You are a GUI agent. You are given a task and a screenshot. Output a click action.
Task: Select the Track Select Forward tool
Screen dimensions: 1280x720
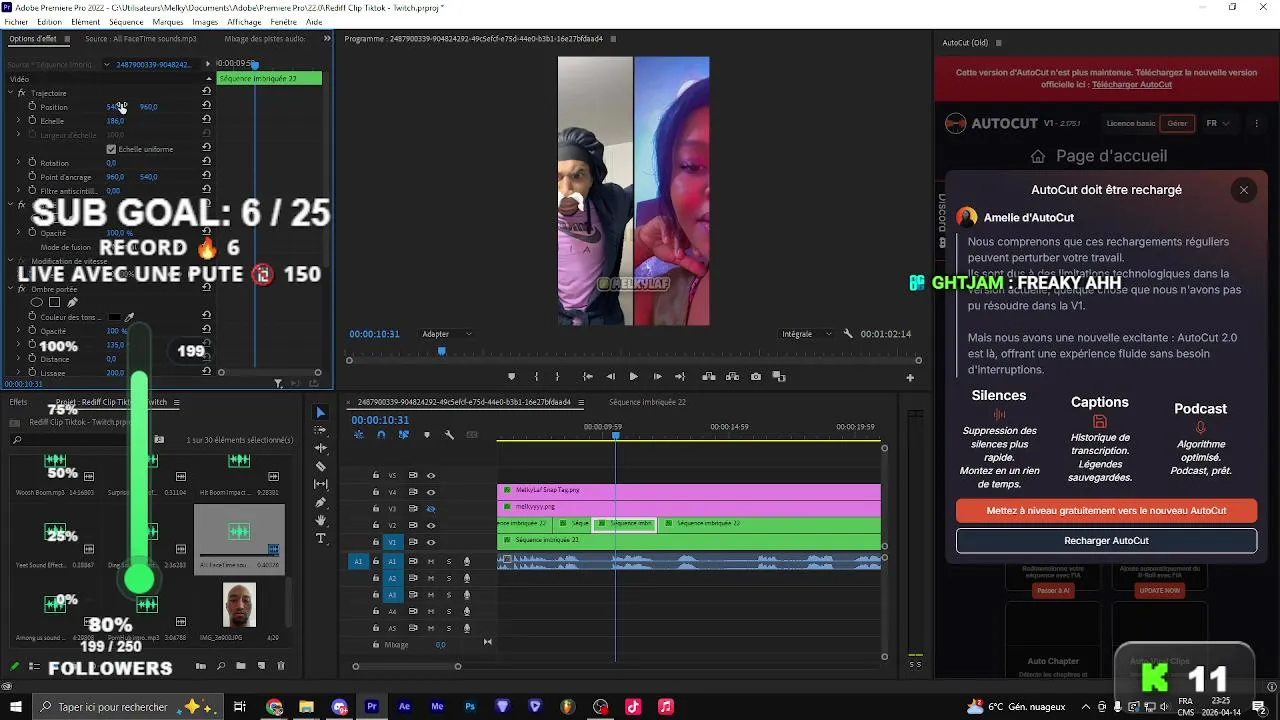click(320, 431)
